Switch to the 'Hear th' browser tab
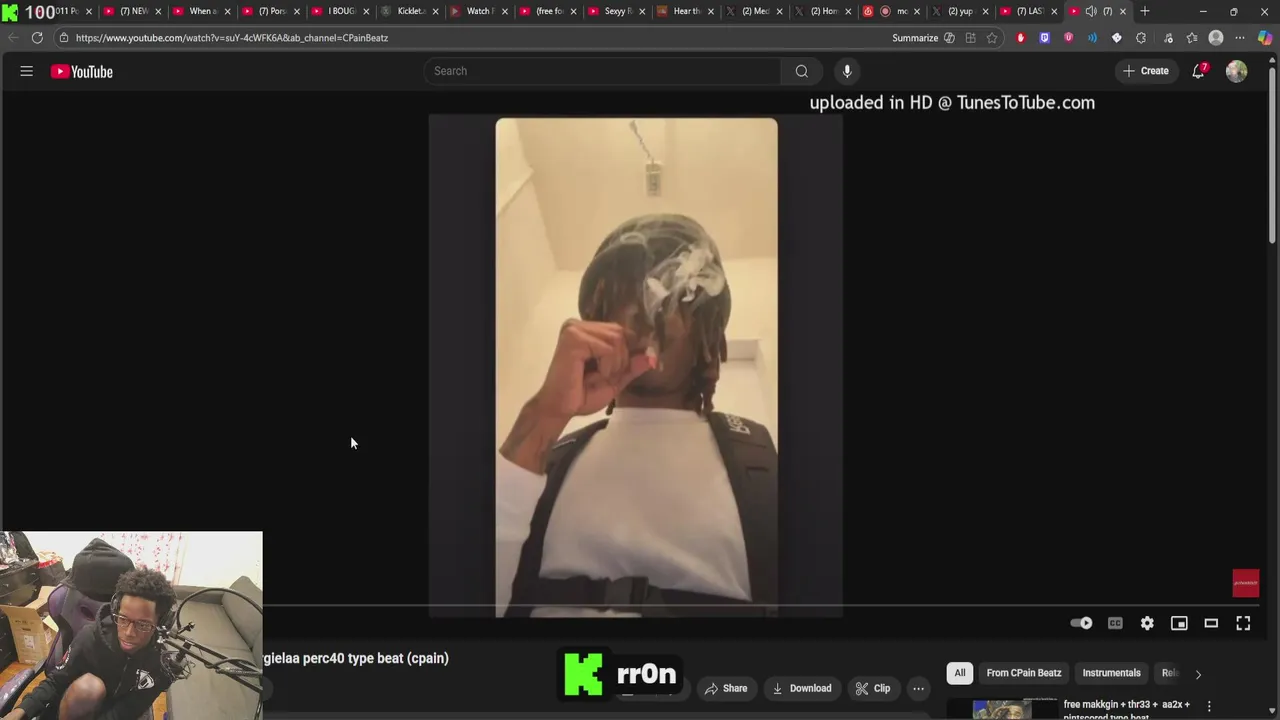The image size is (1280, 720). (686, 11)
